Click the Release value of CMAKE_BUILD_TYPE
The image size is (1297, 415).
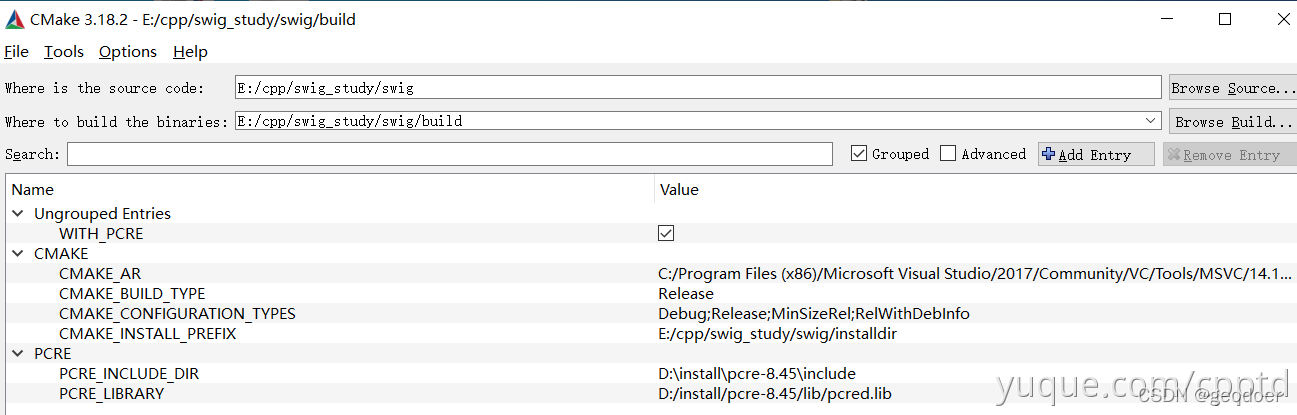pos(686,293)
